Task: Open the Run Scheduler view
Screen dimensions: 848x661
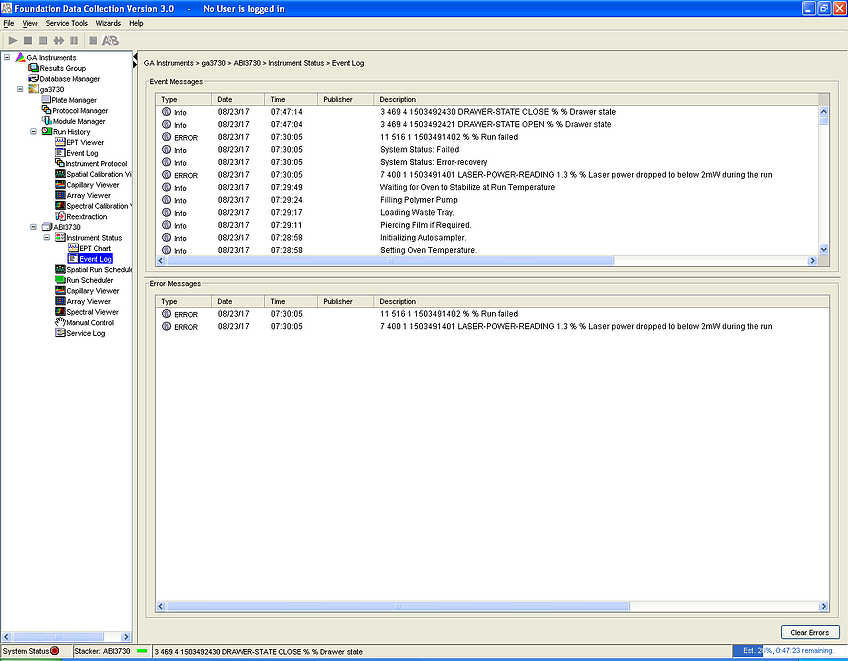Action: [x=89, y=280]
